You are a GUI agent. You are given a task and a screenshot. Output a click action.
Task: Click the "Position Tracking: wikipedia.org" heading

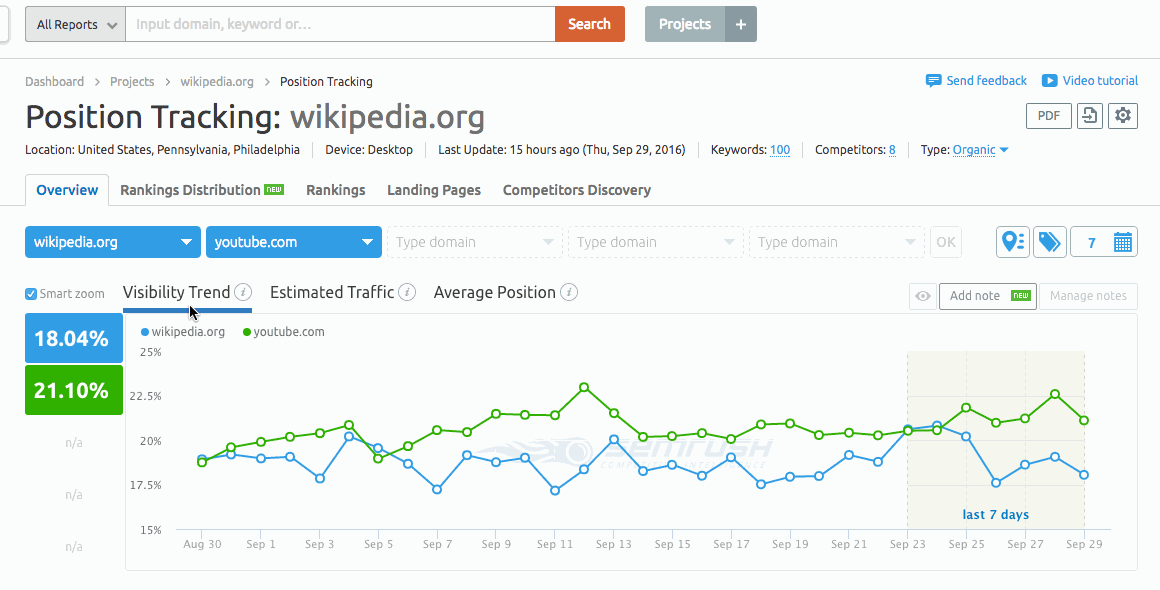255,117
